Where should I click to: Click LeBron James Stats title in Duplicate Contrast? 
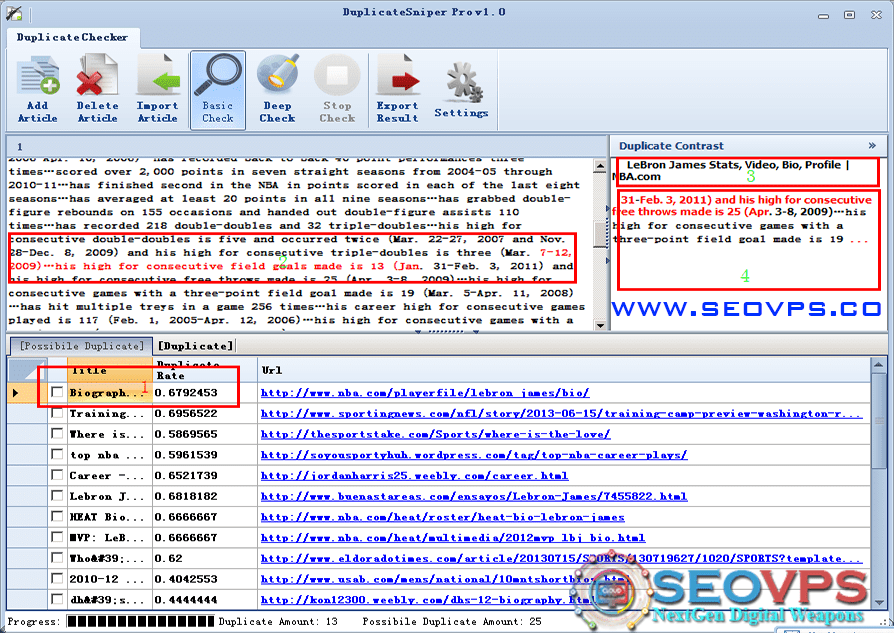pyautogui.click(x=733, y=171)
